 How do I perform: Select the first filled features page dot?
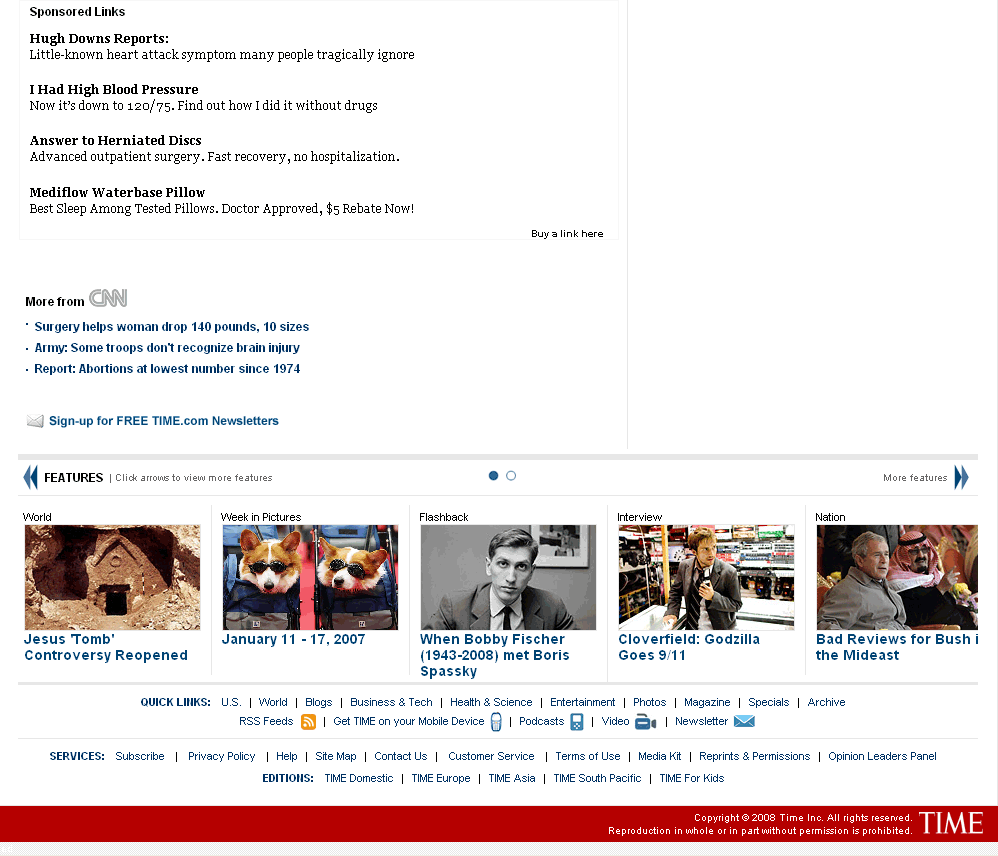493,475
